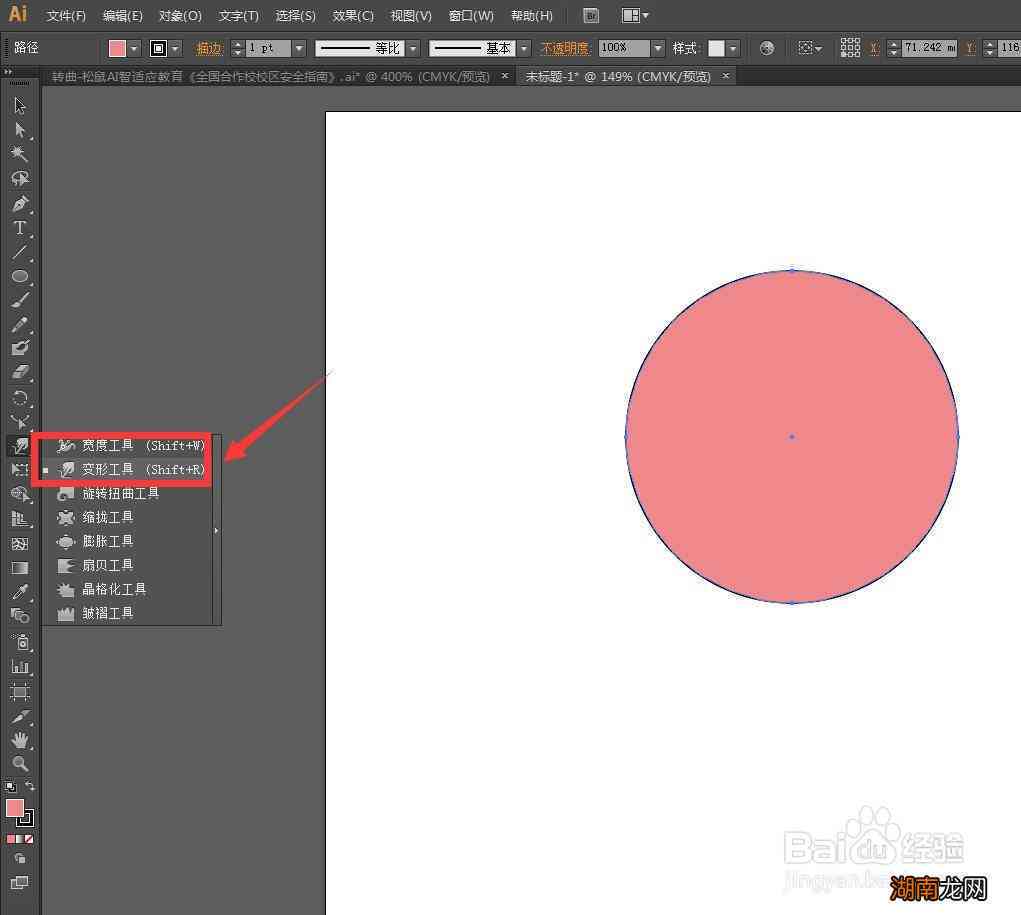1021x915 pixels.
Task: Open fill color dropdown in control bar
Action: tap(133, 48)
